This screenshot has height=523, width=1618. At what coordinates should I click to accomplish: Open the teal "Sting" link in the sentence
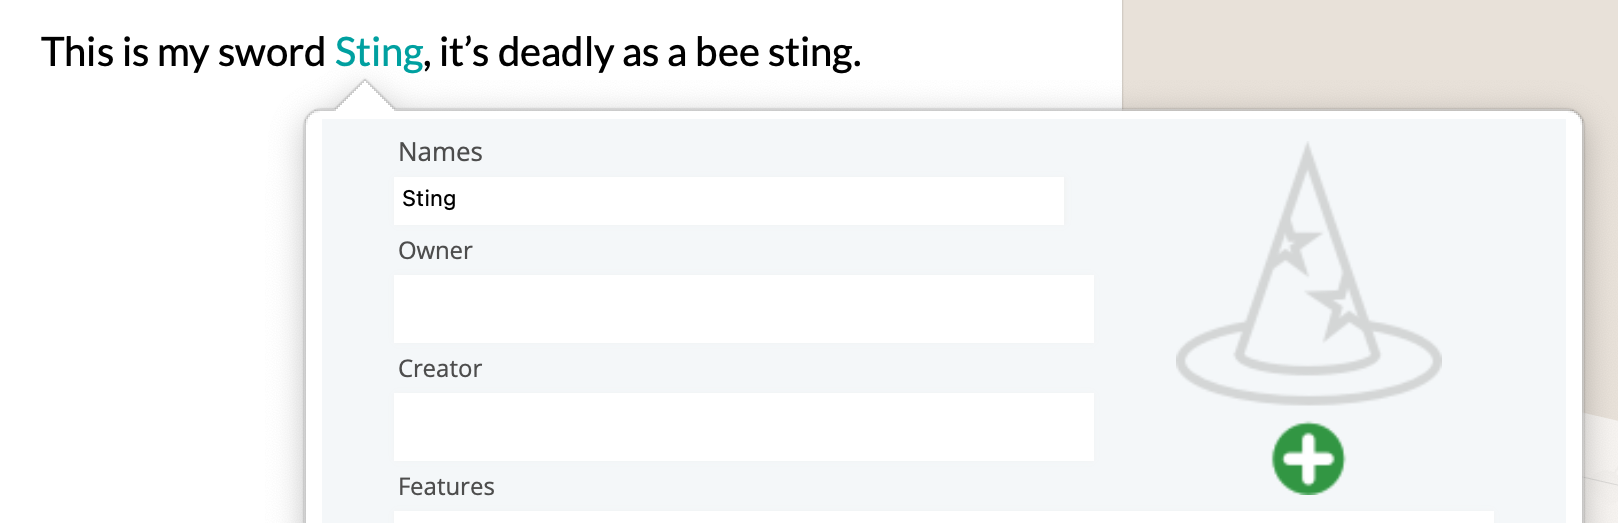tap(378, 53)
